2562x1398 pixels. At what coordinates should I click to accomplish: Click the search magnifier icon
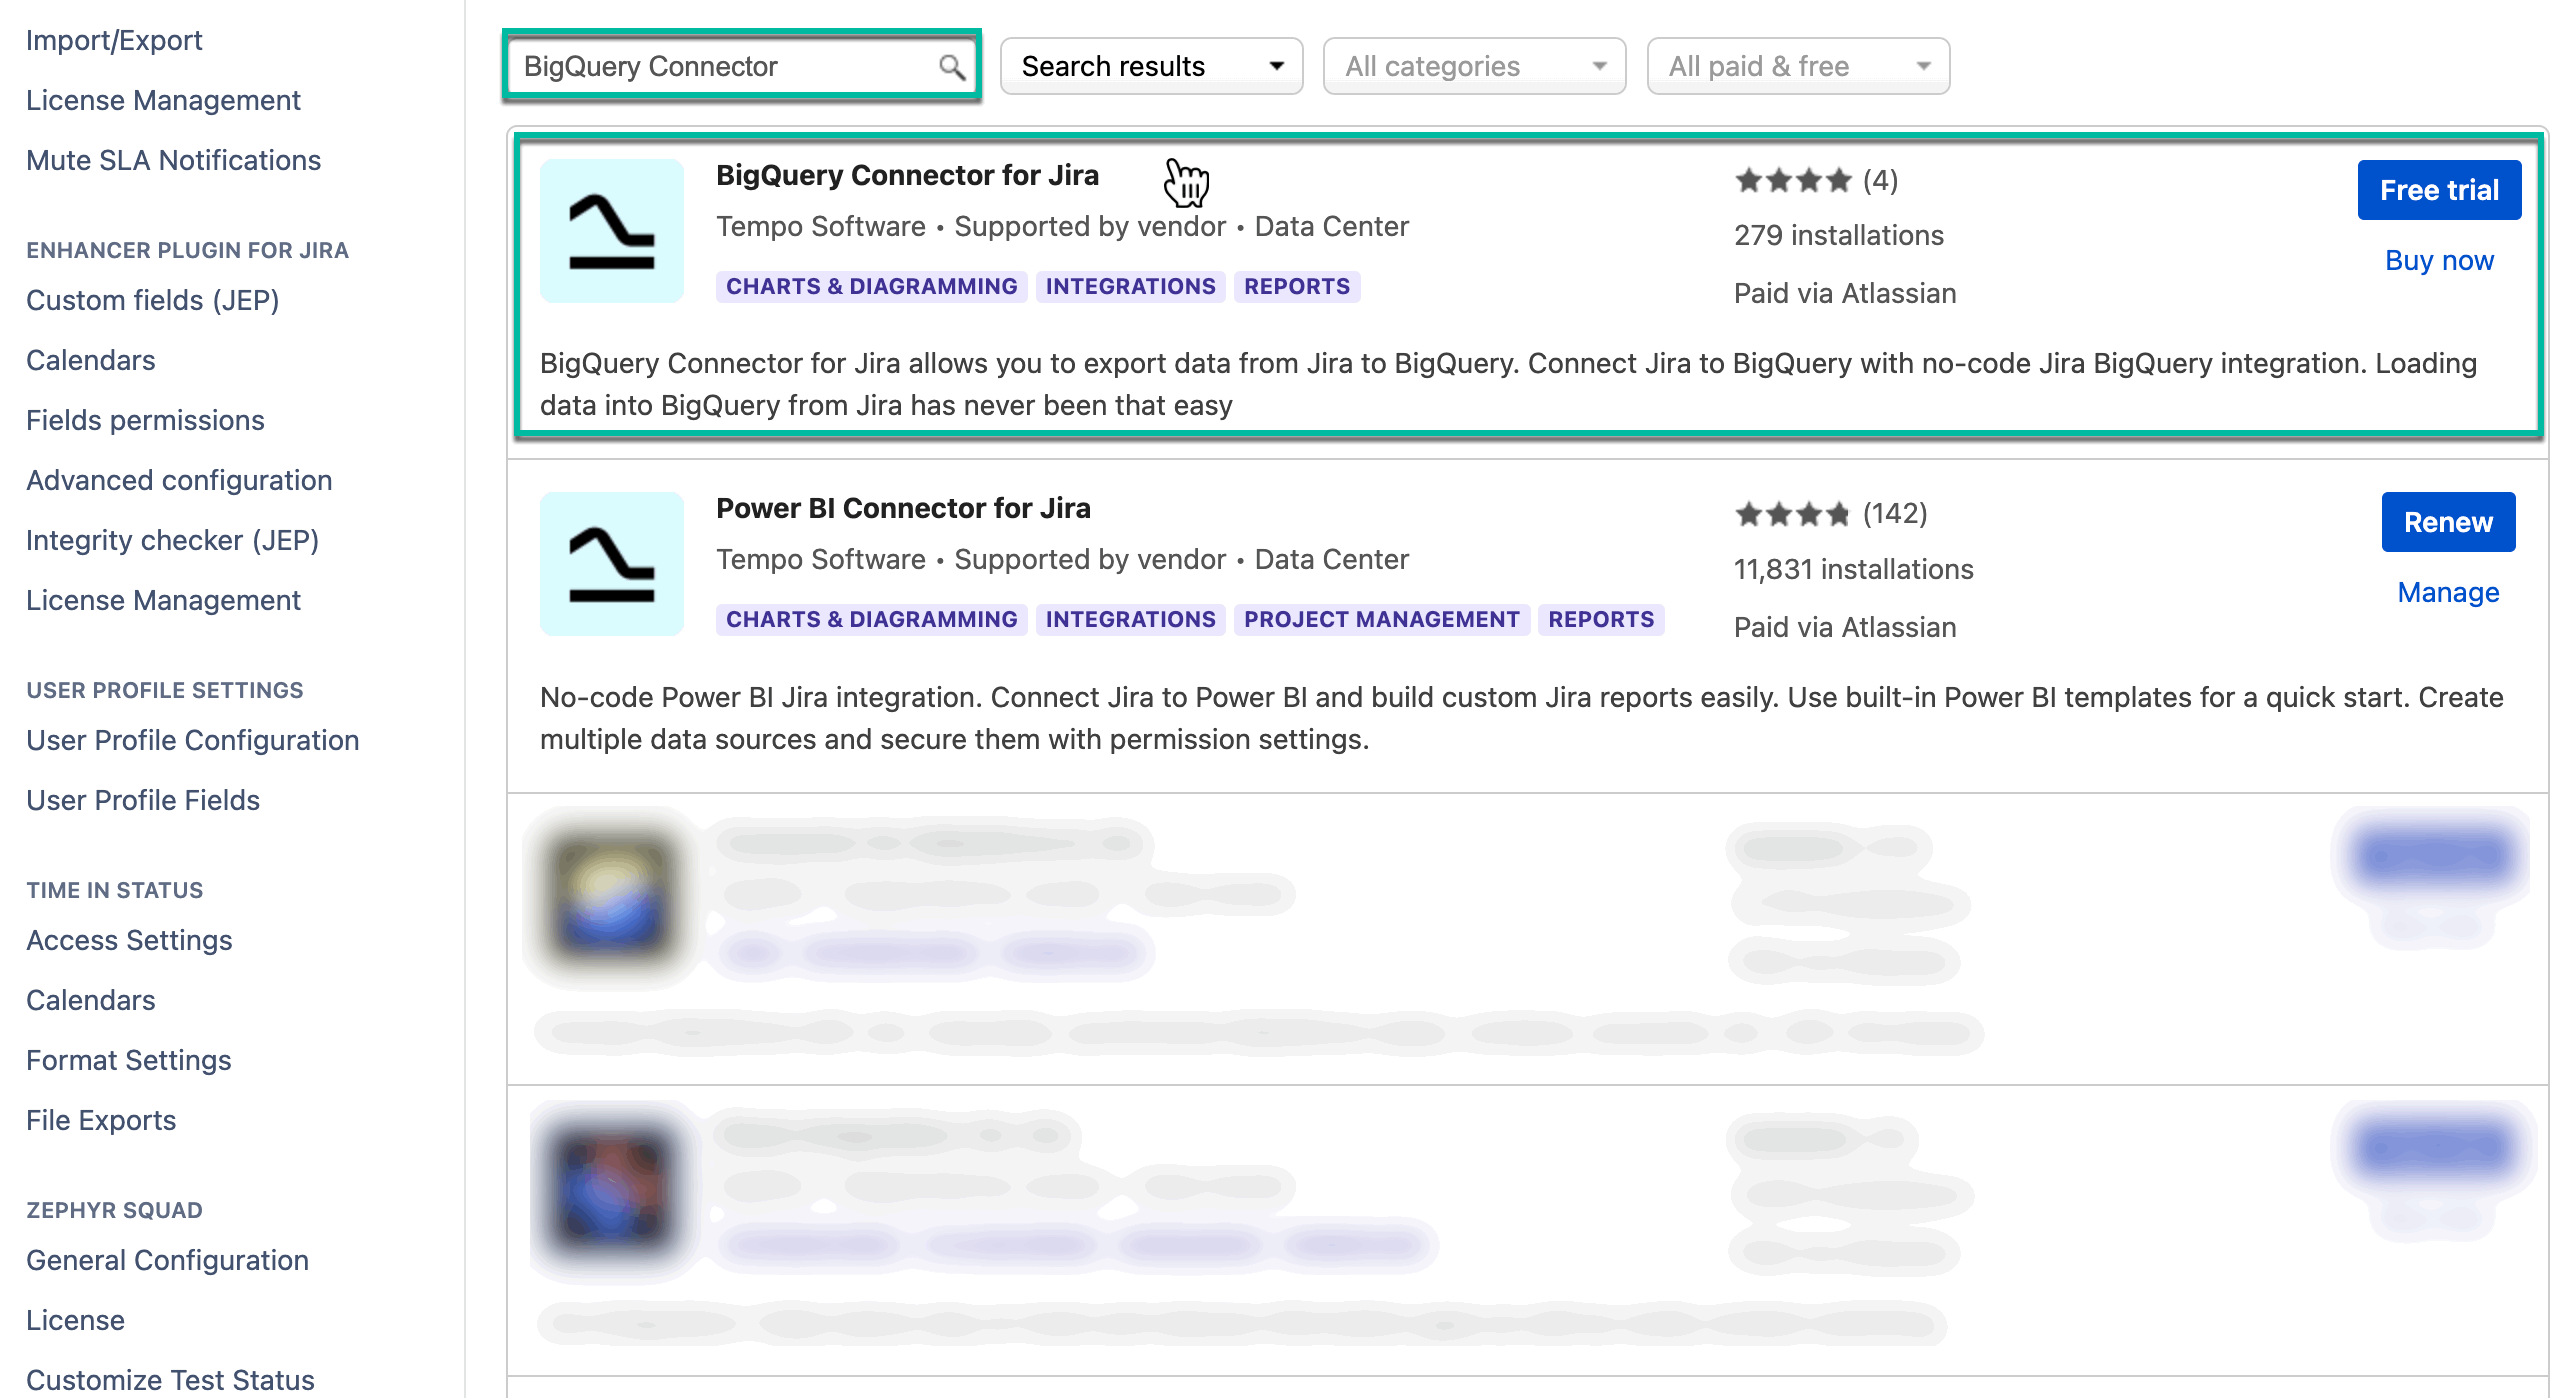[951, 67]
